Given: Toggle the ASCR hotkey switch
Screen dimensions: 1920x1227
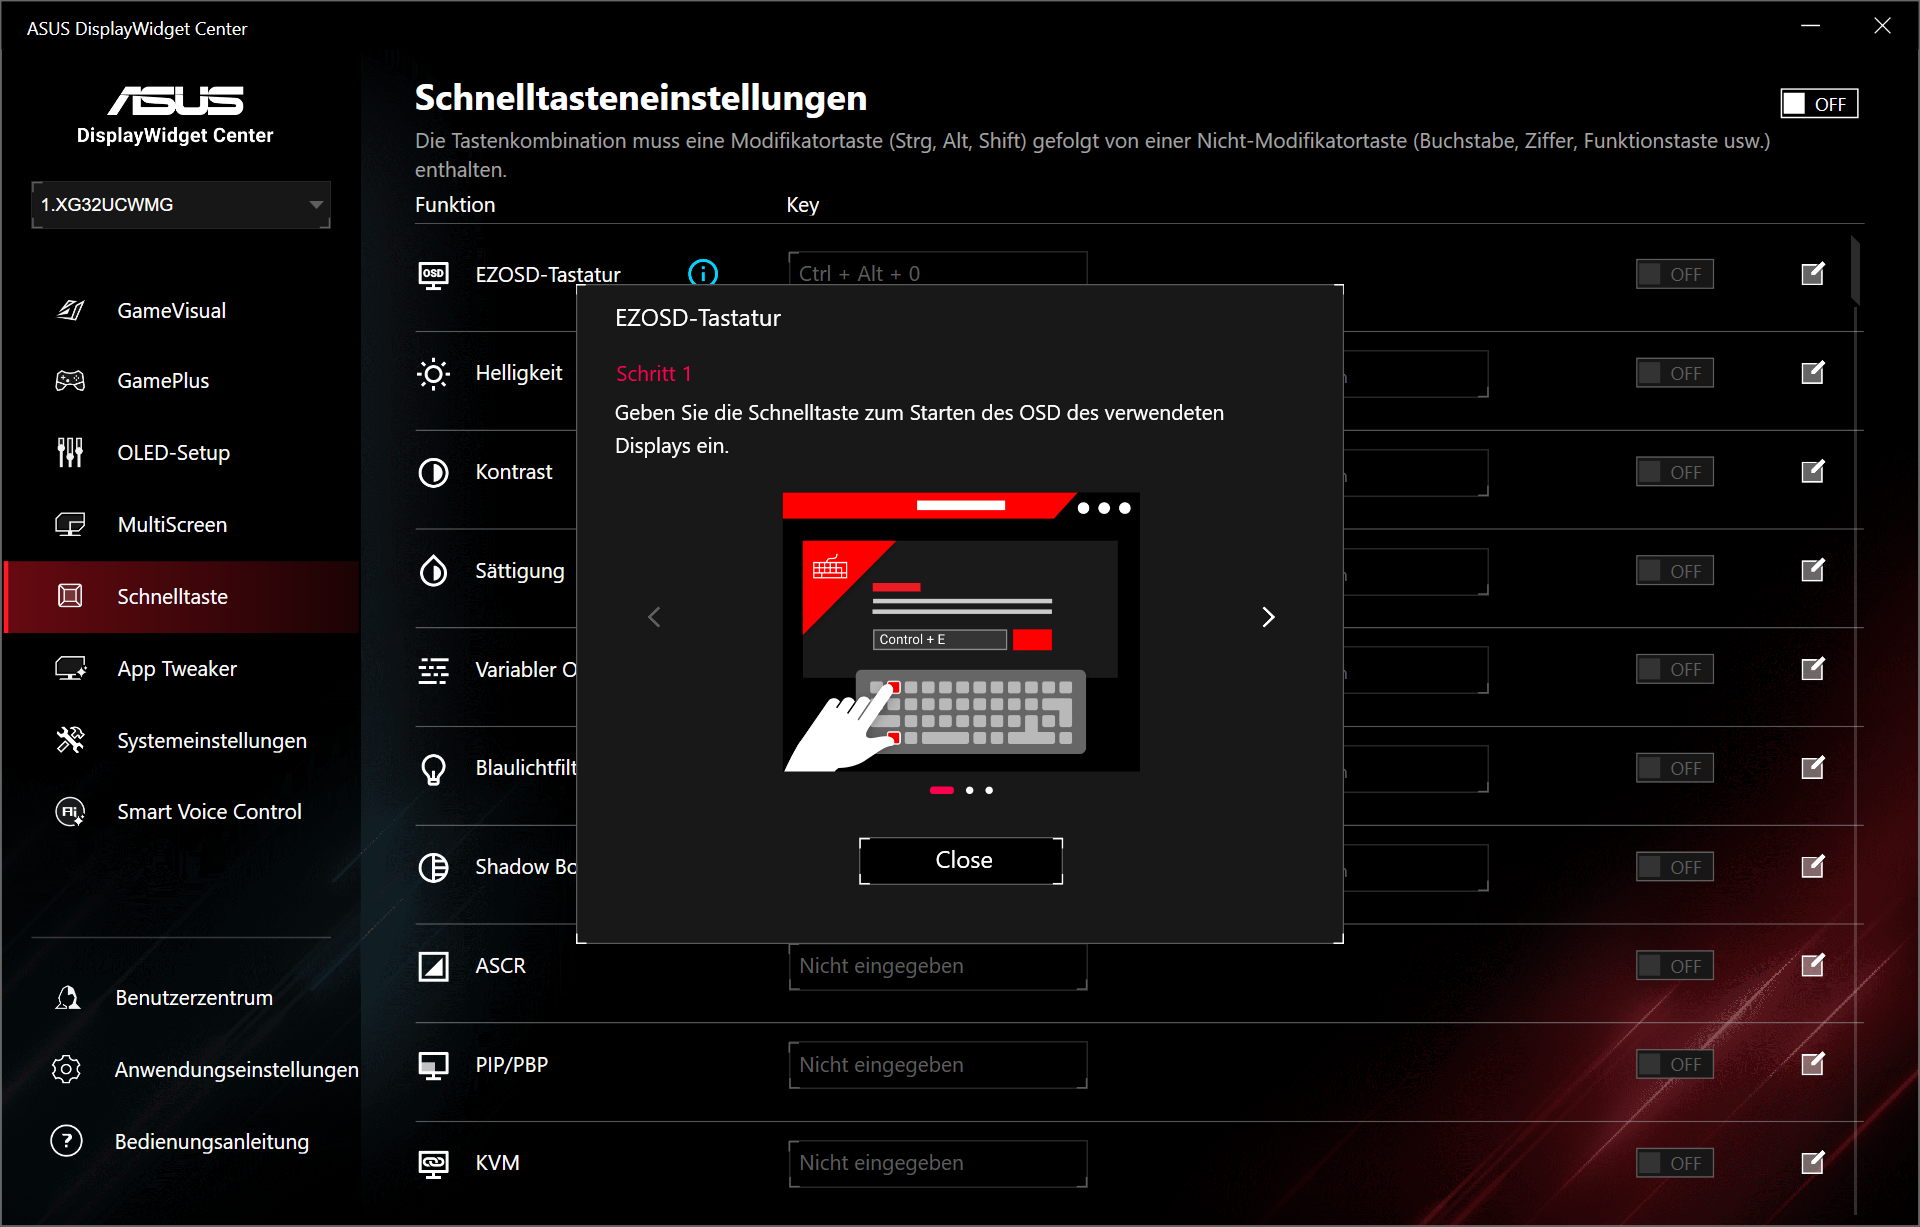Looking at the screenshot, I should (x=1674, y=966).
